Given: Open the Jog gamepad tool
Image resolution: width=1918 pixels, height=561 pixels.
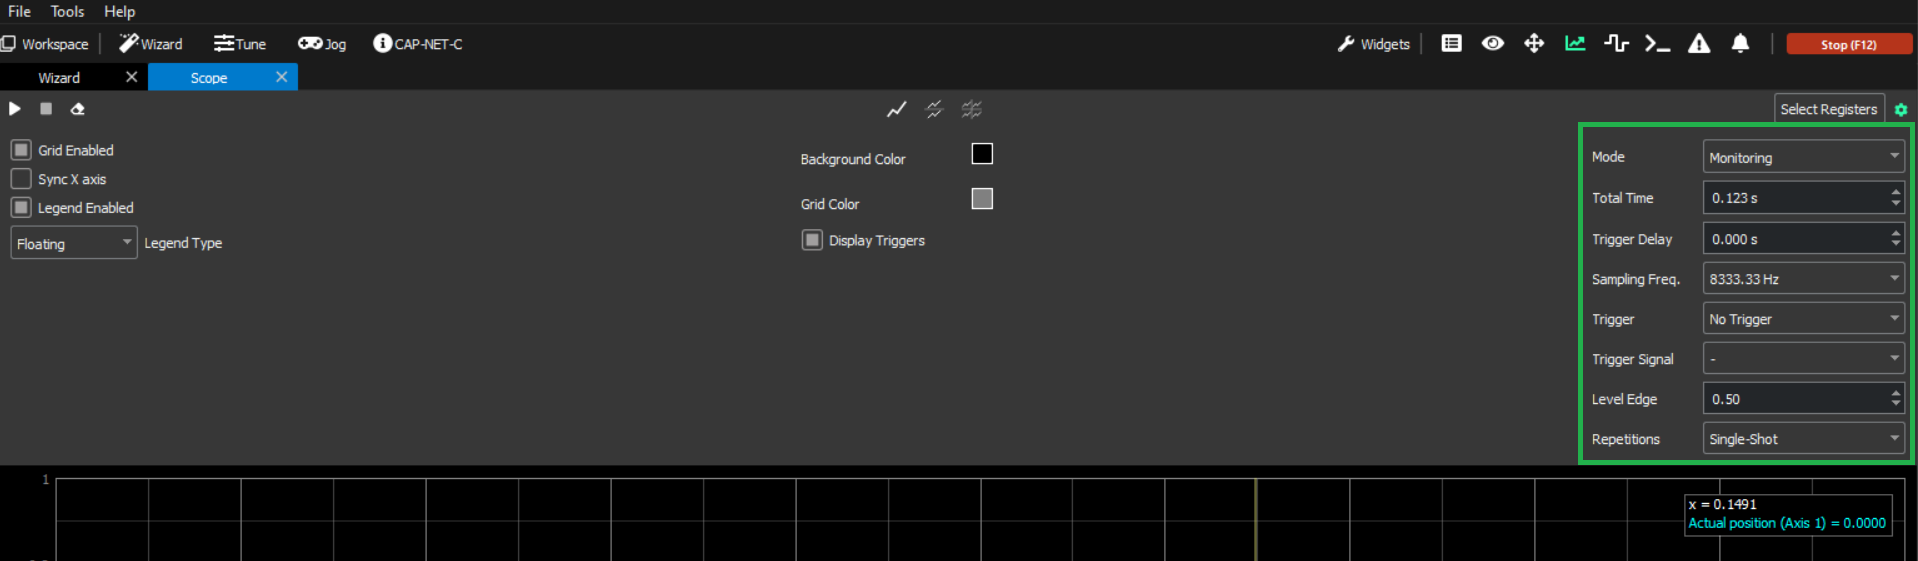Looking at the screenshot, I should point(321,44).
